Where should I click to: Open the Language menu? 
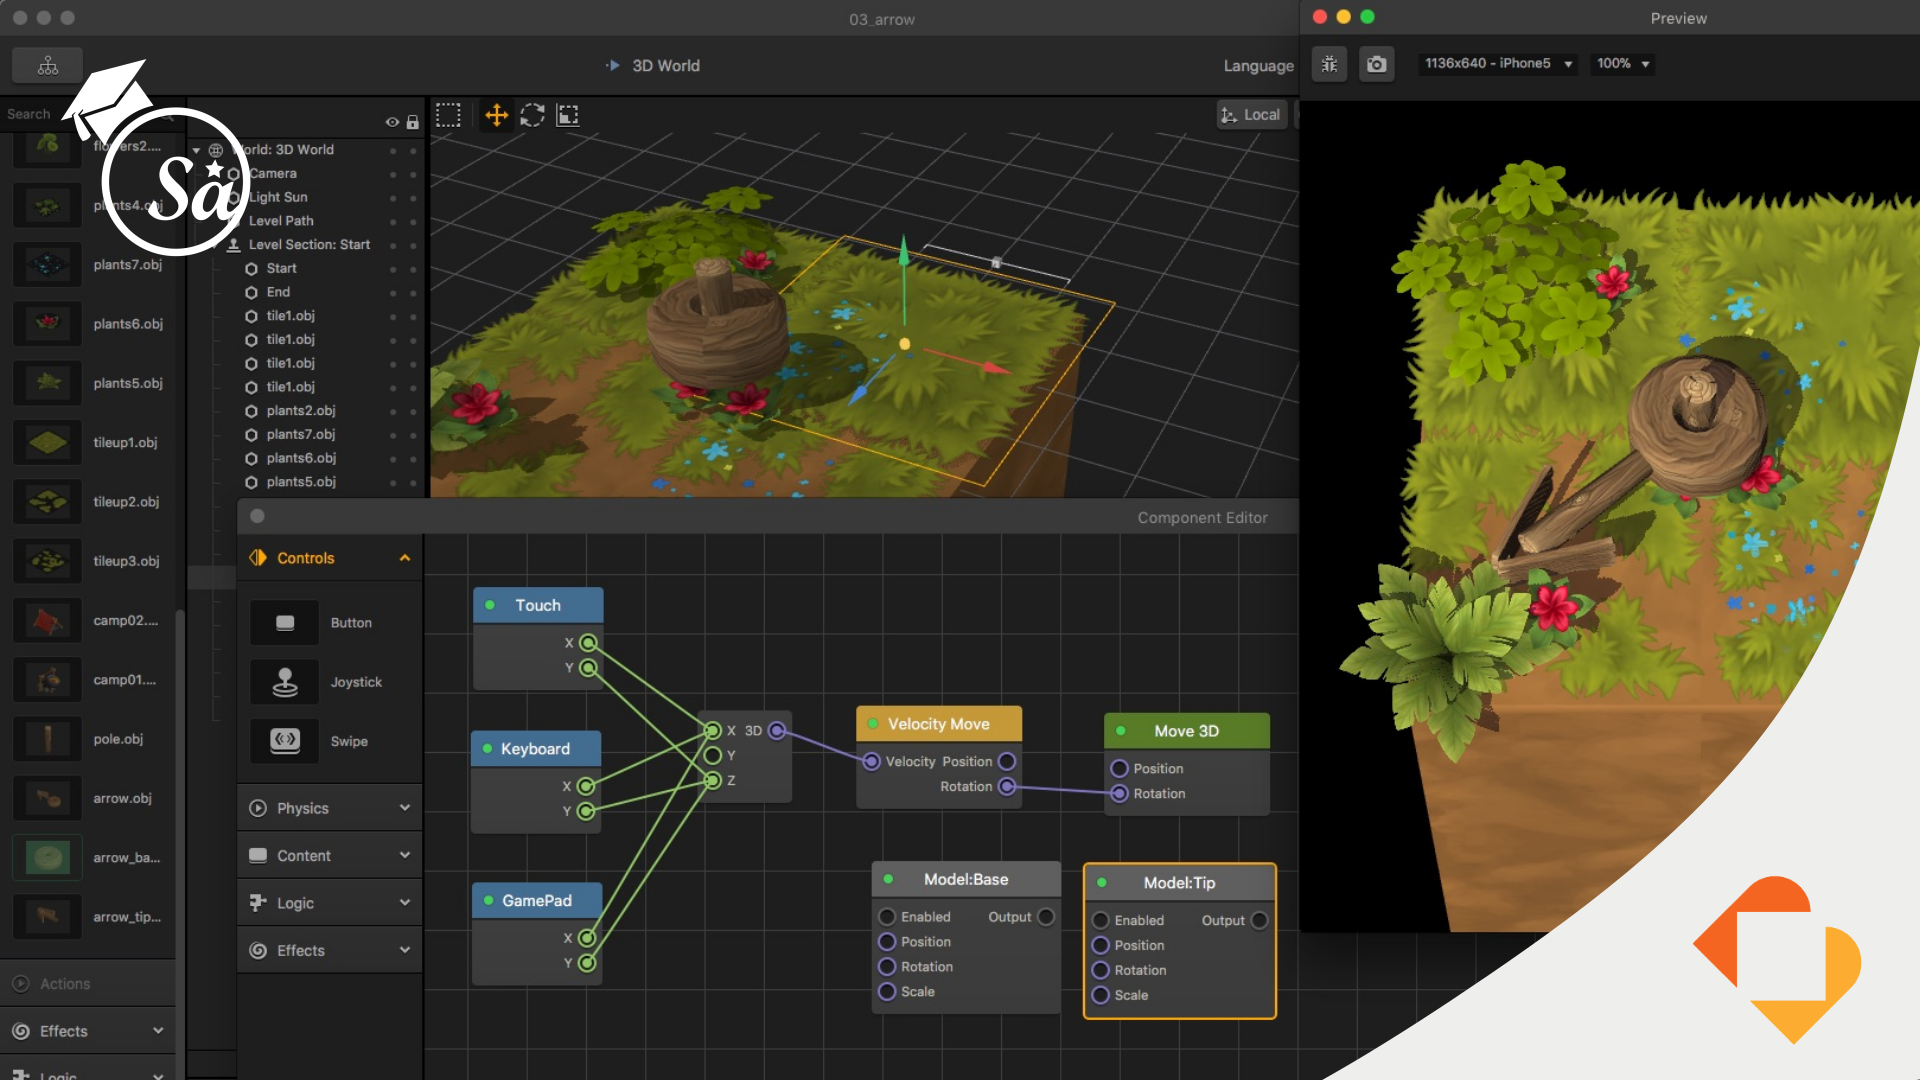1258,65
